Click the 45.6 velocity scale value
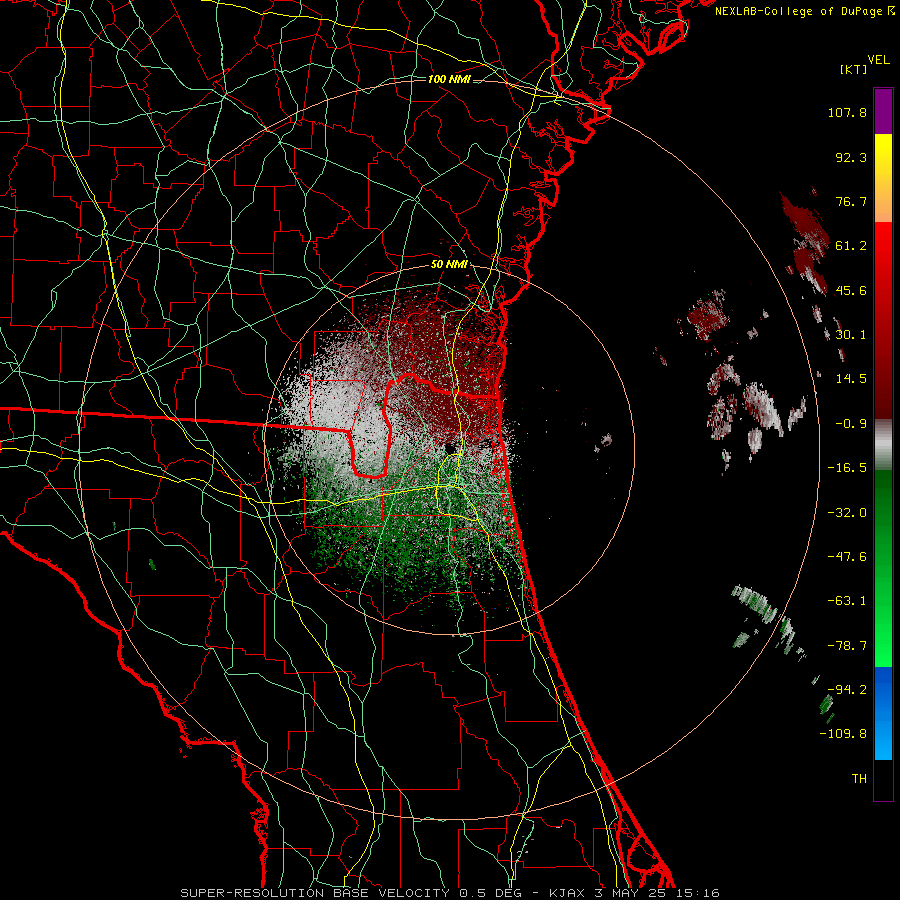The image size is (900, 900). (851, 290)
